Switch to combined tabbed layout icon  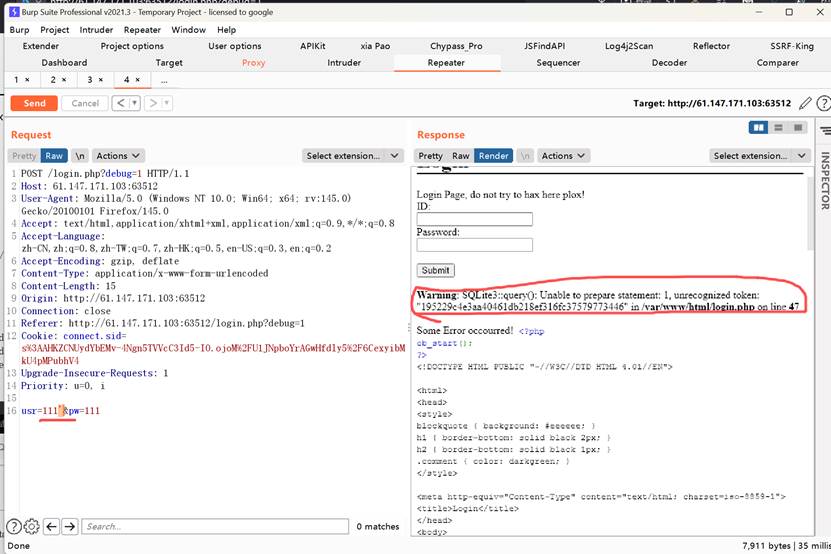pyautogui.click(x=798, y=127)
